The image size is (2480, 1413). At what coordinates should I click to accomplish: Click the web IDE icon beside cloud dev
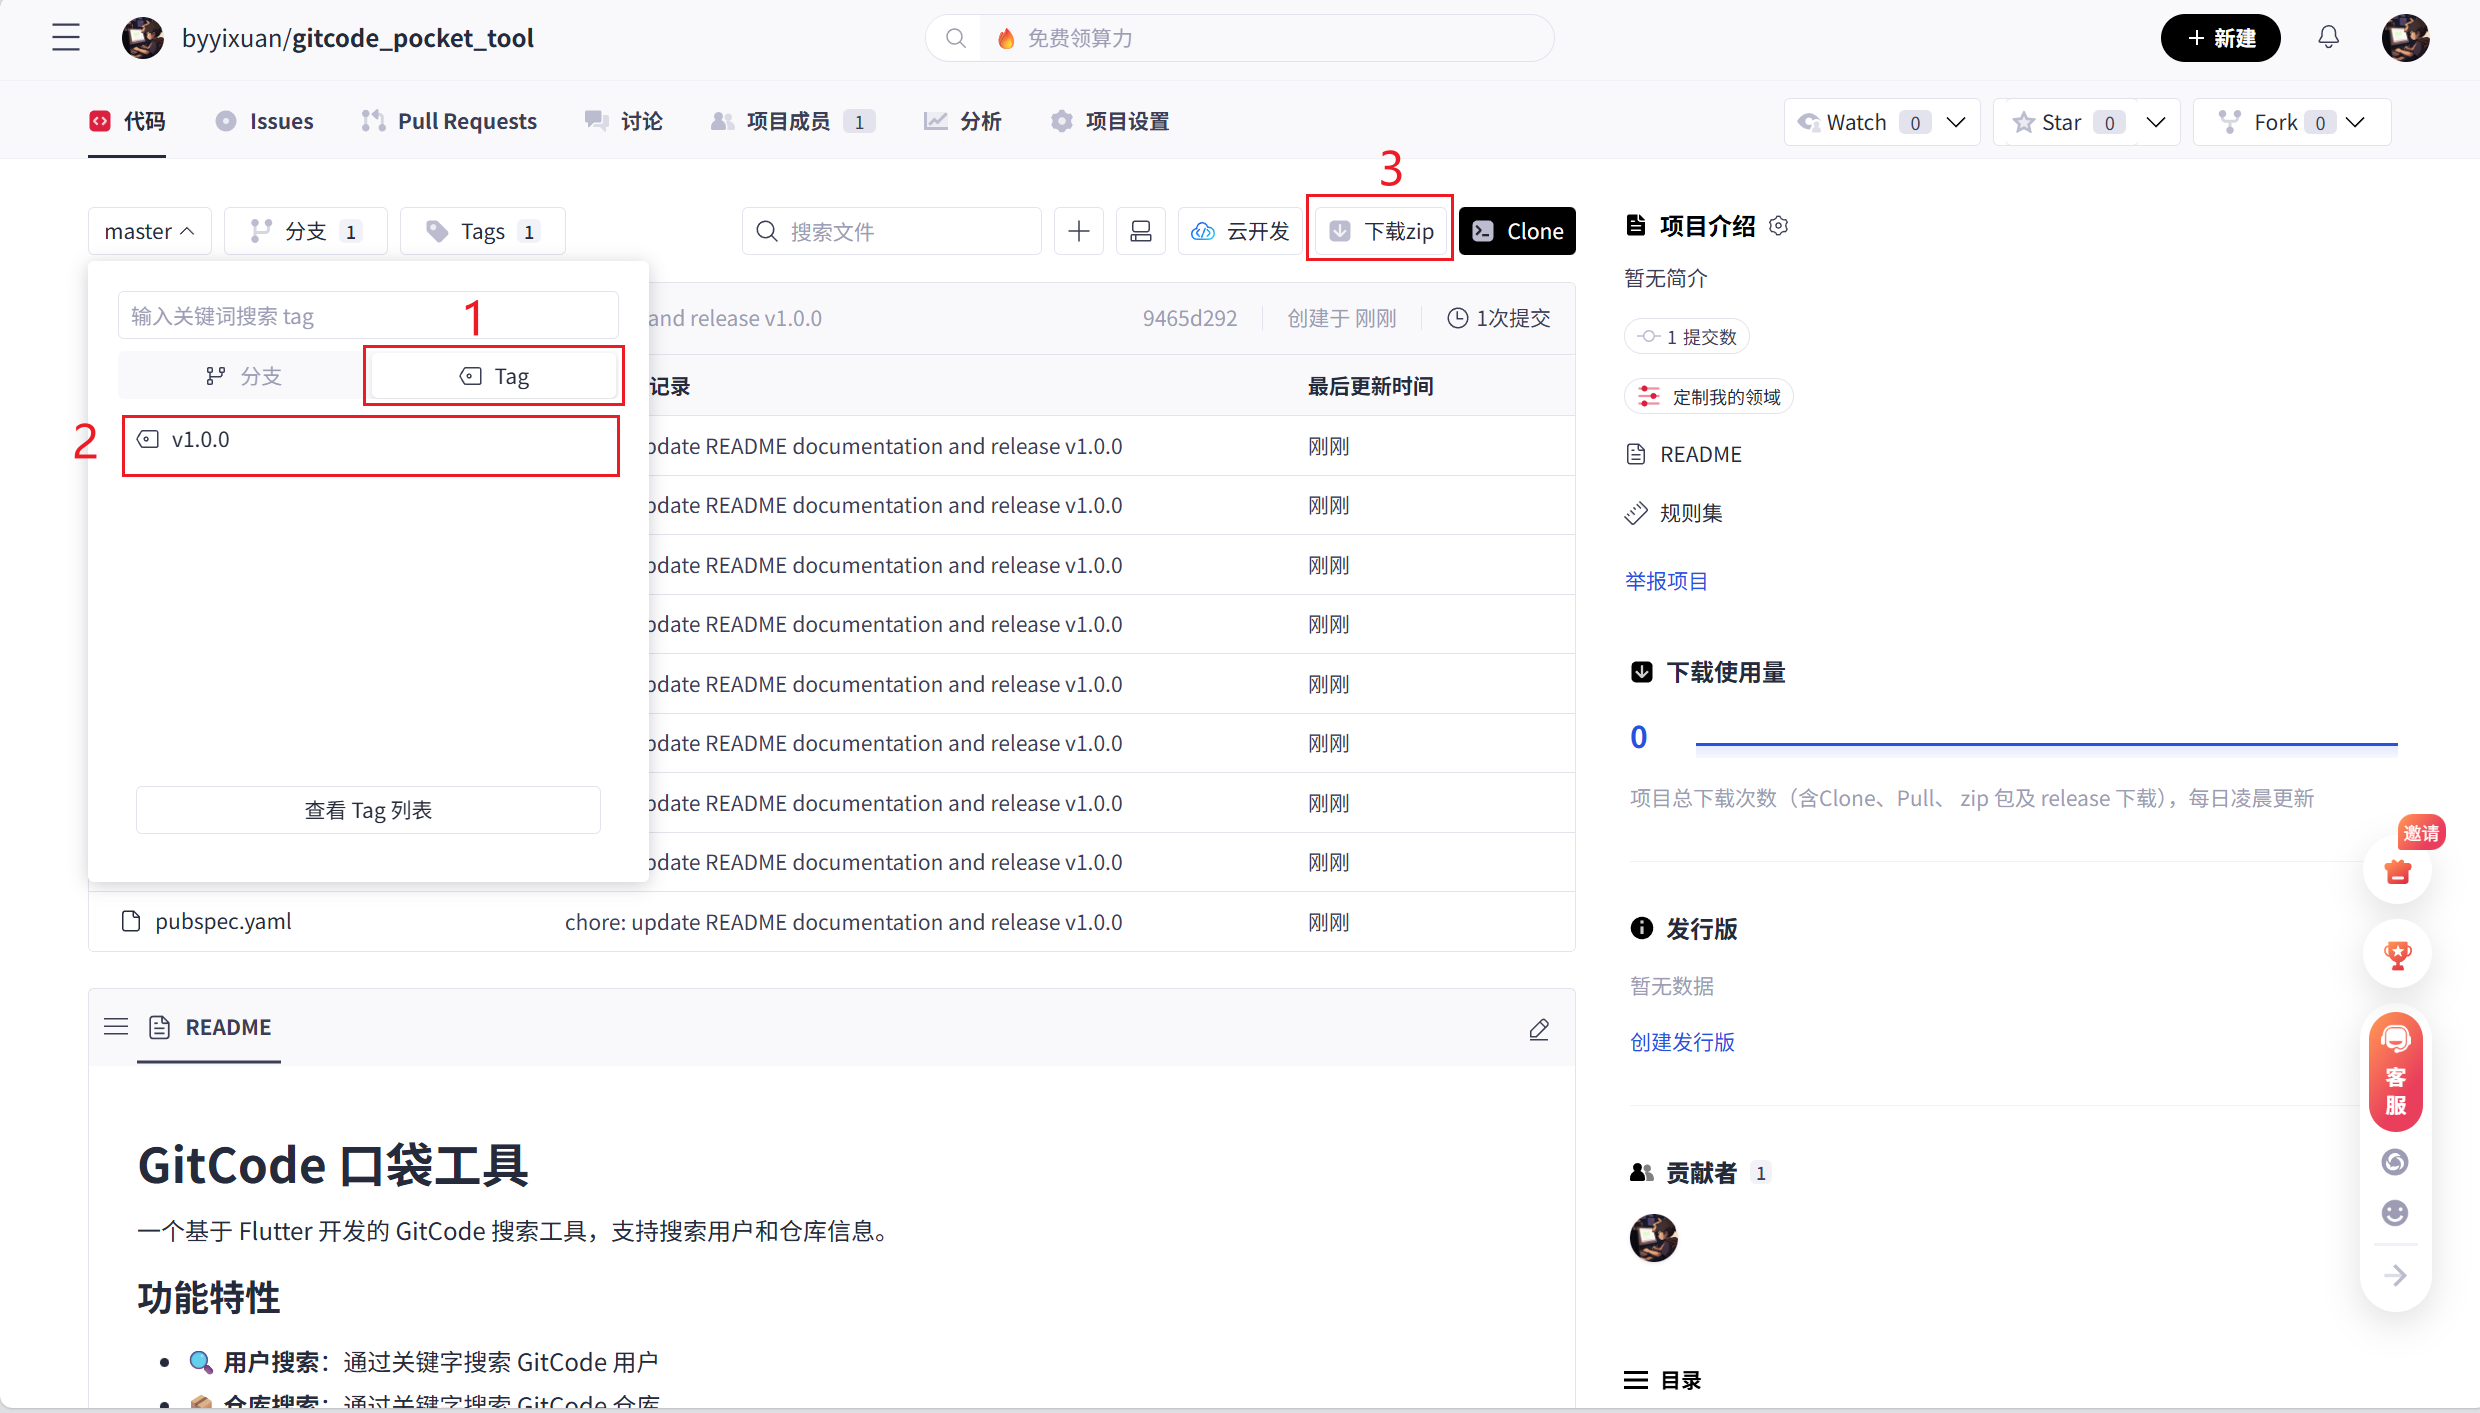pyautogui.click(x=1140, y=231)
